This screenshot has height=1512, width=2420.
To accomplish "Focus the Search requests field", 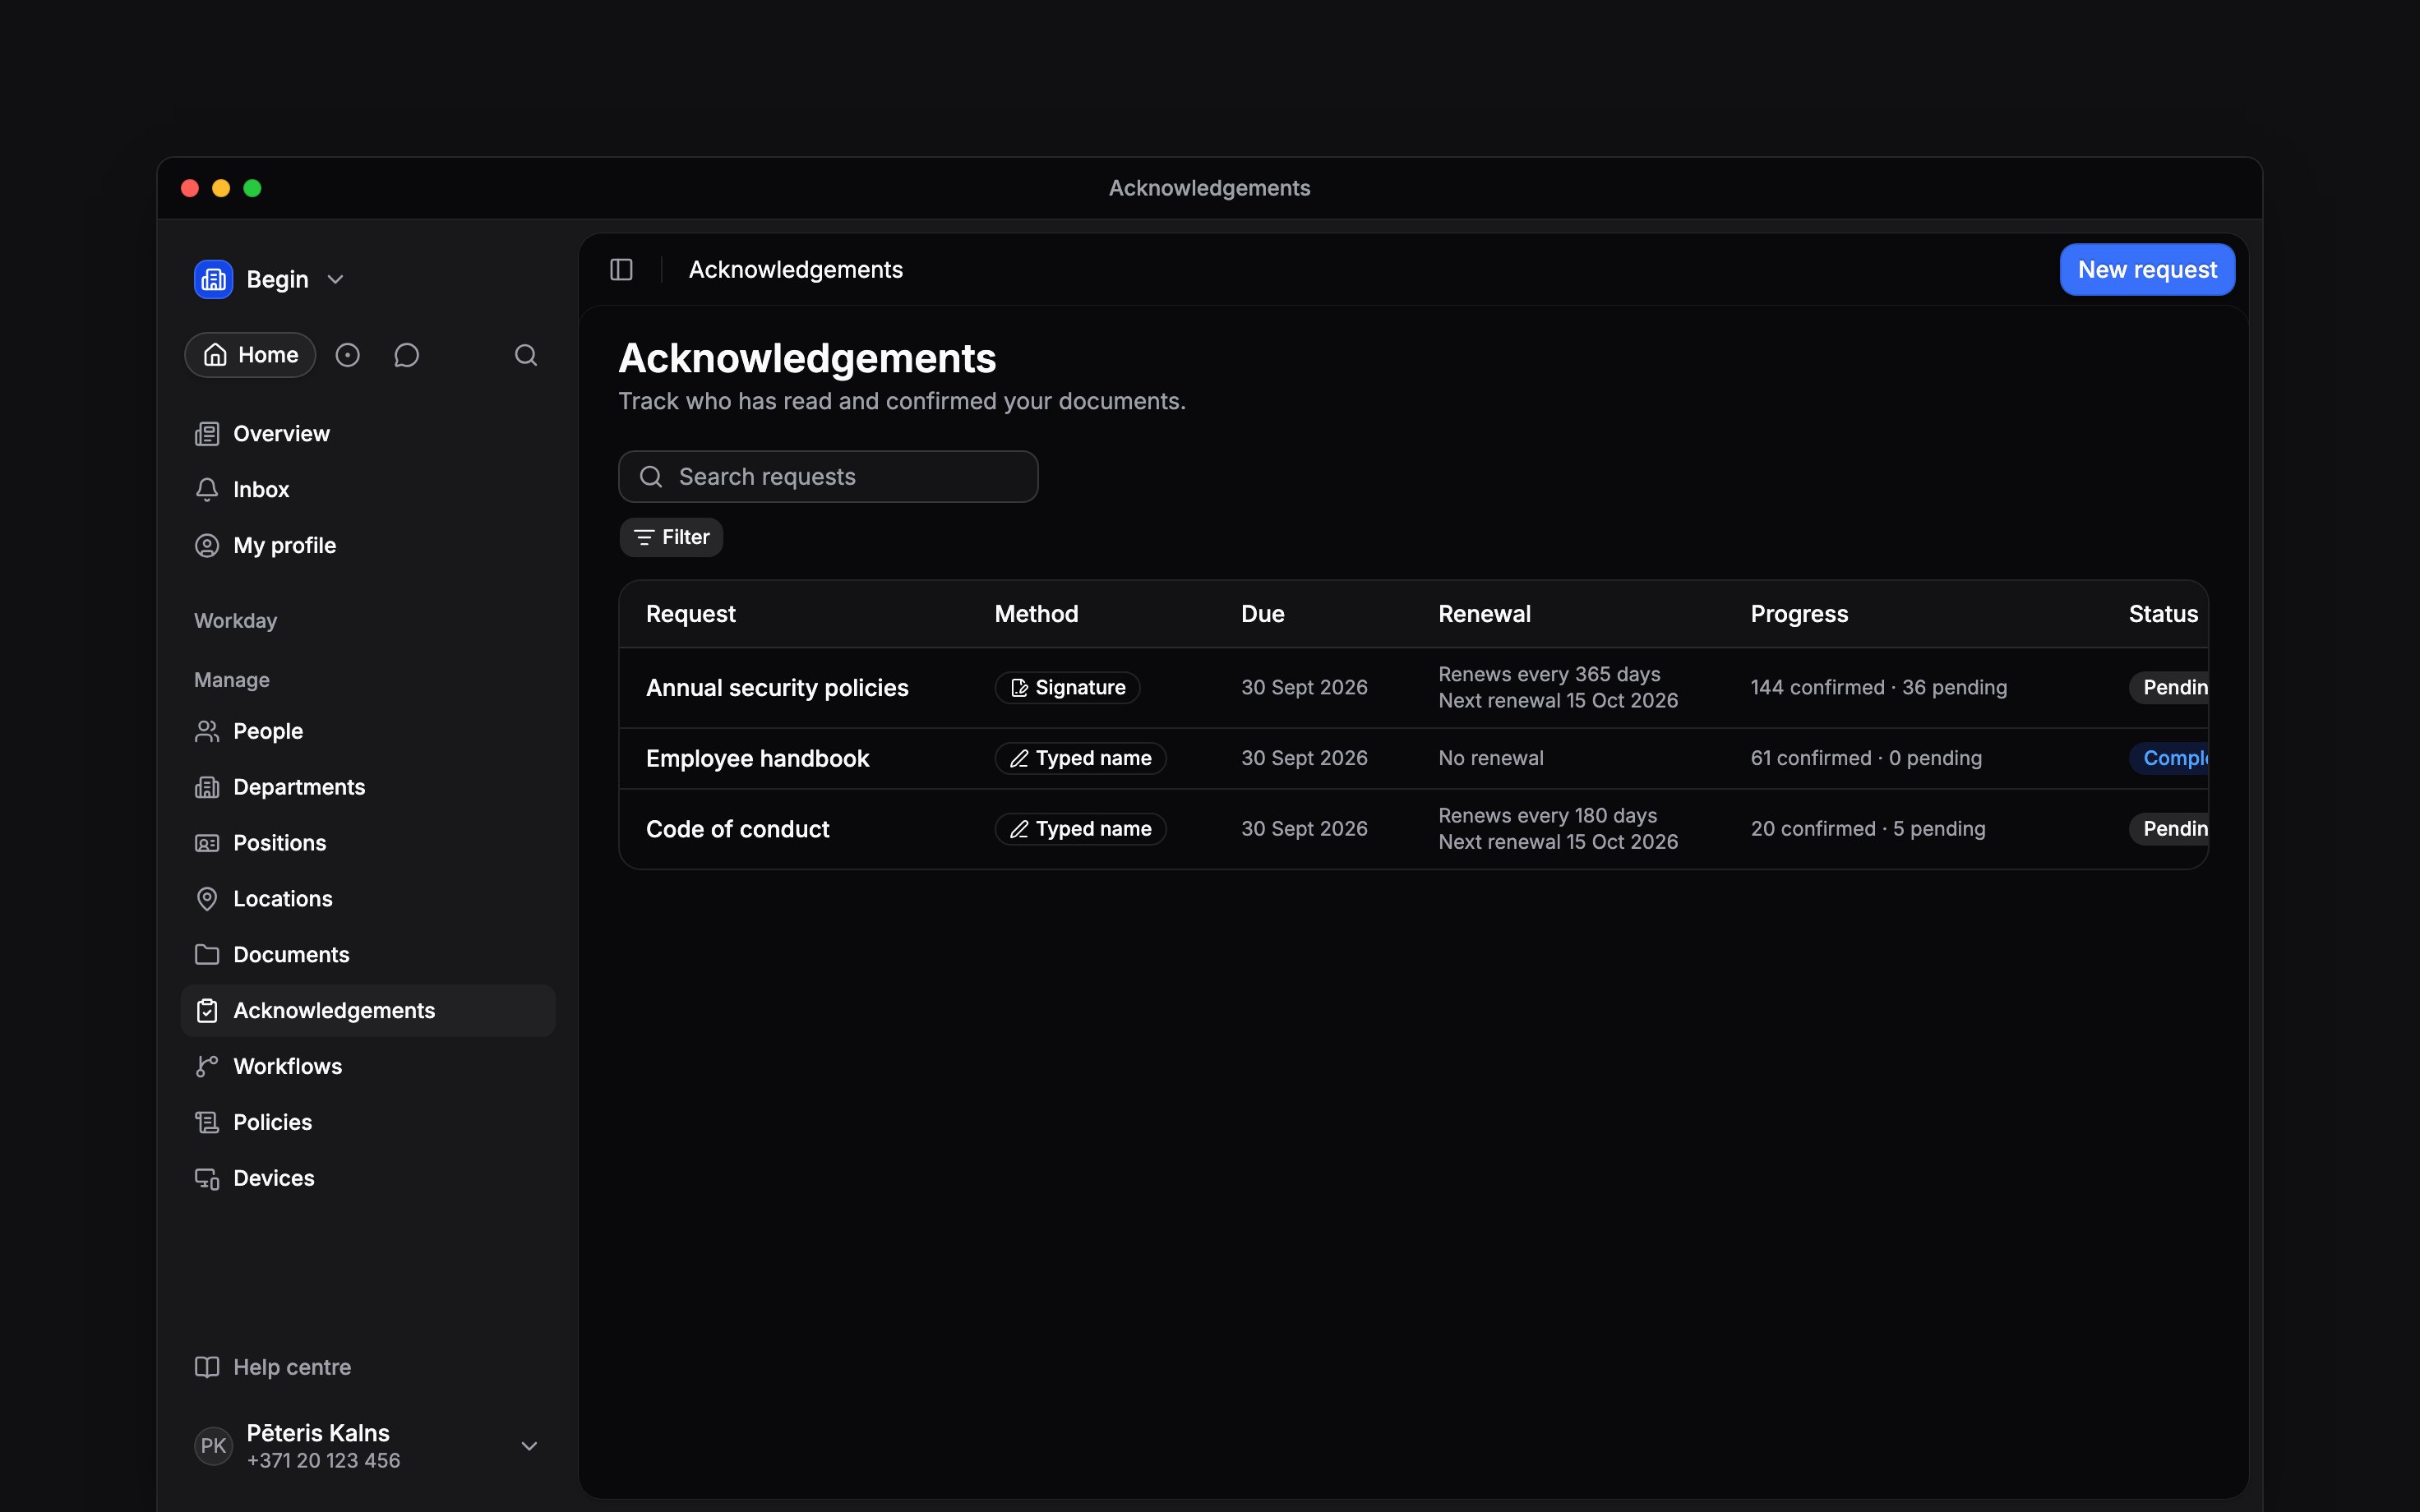I will pyautogui.click(x=828, y=476).
